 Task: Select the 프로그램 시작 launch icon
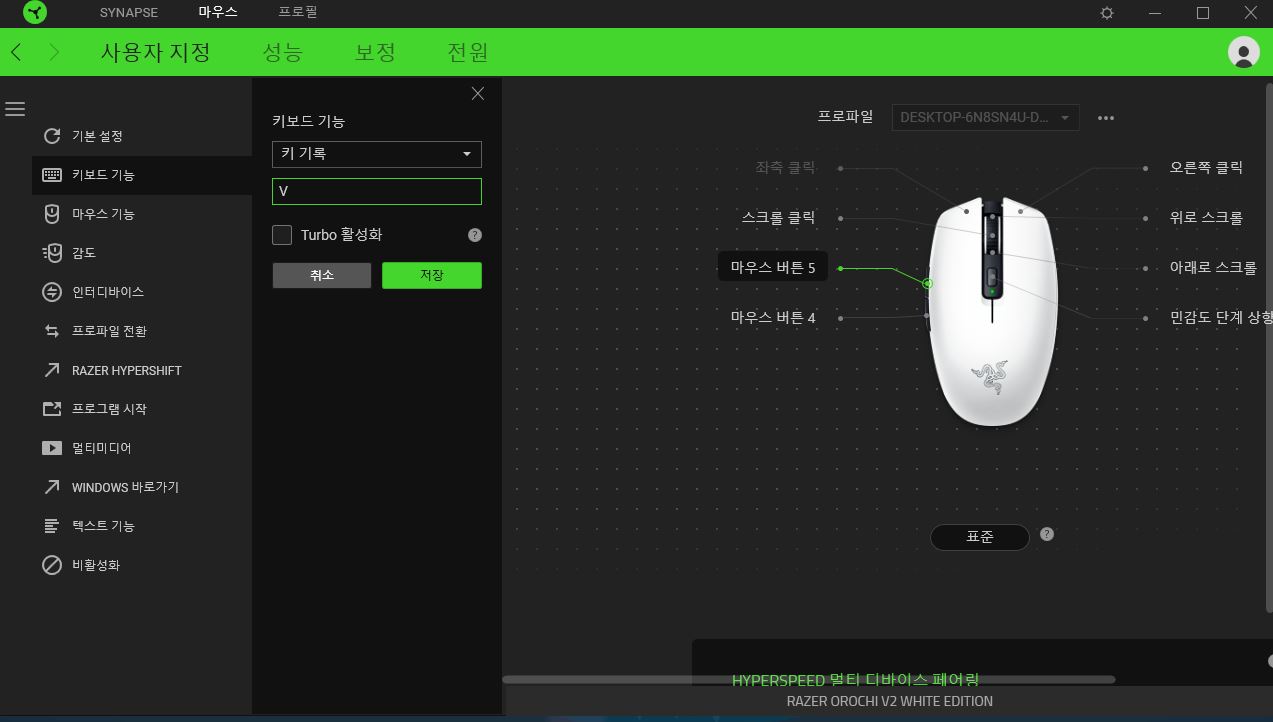point(52,409)
